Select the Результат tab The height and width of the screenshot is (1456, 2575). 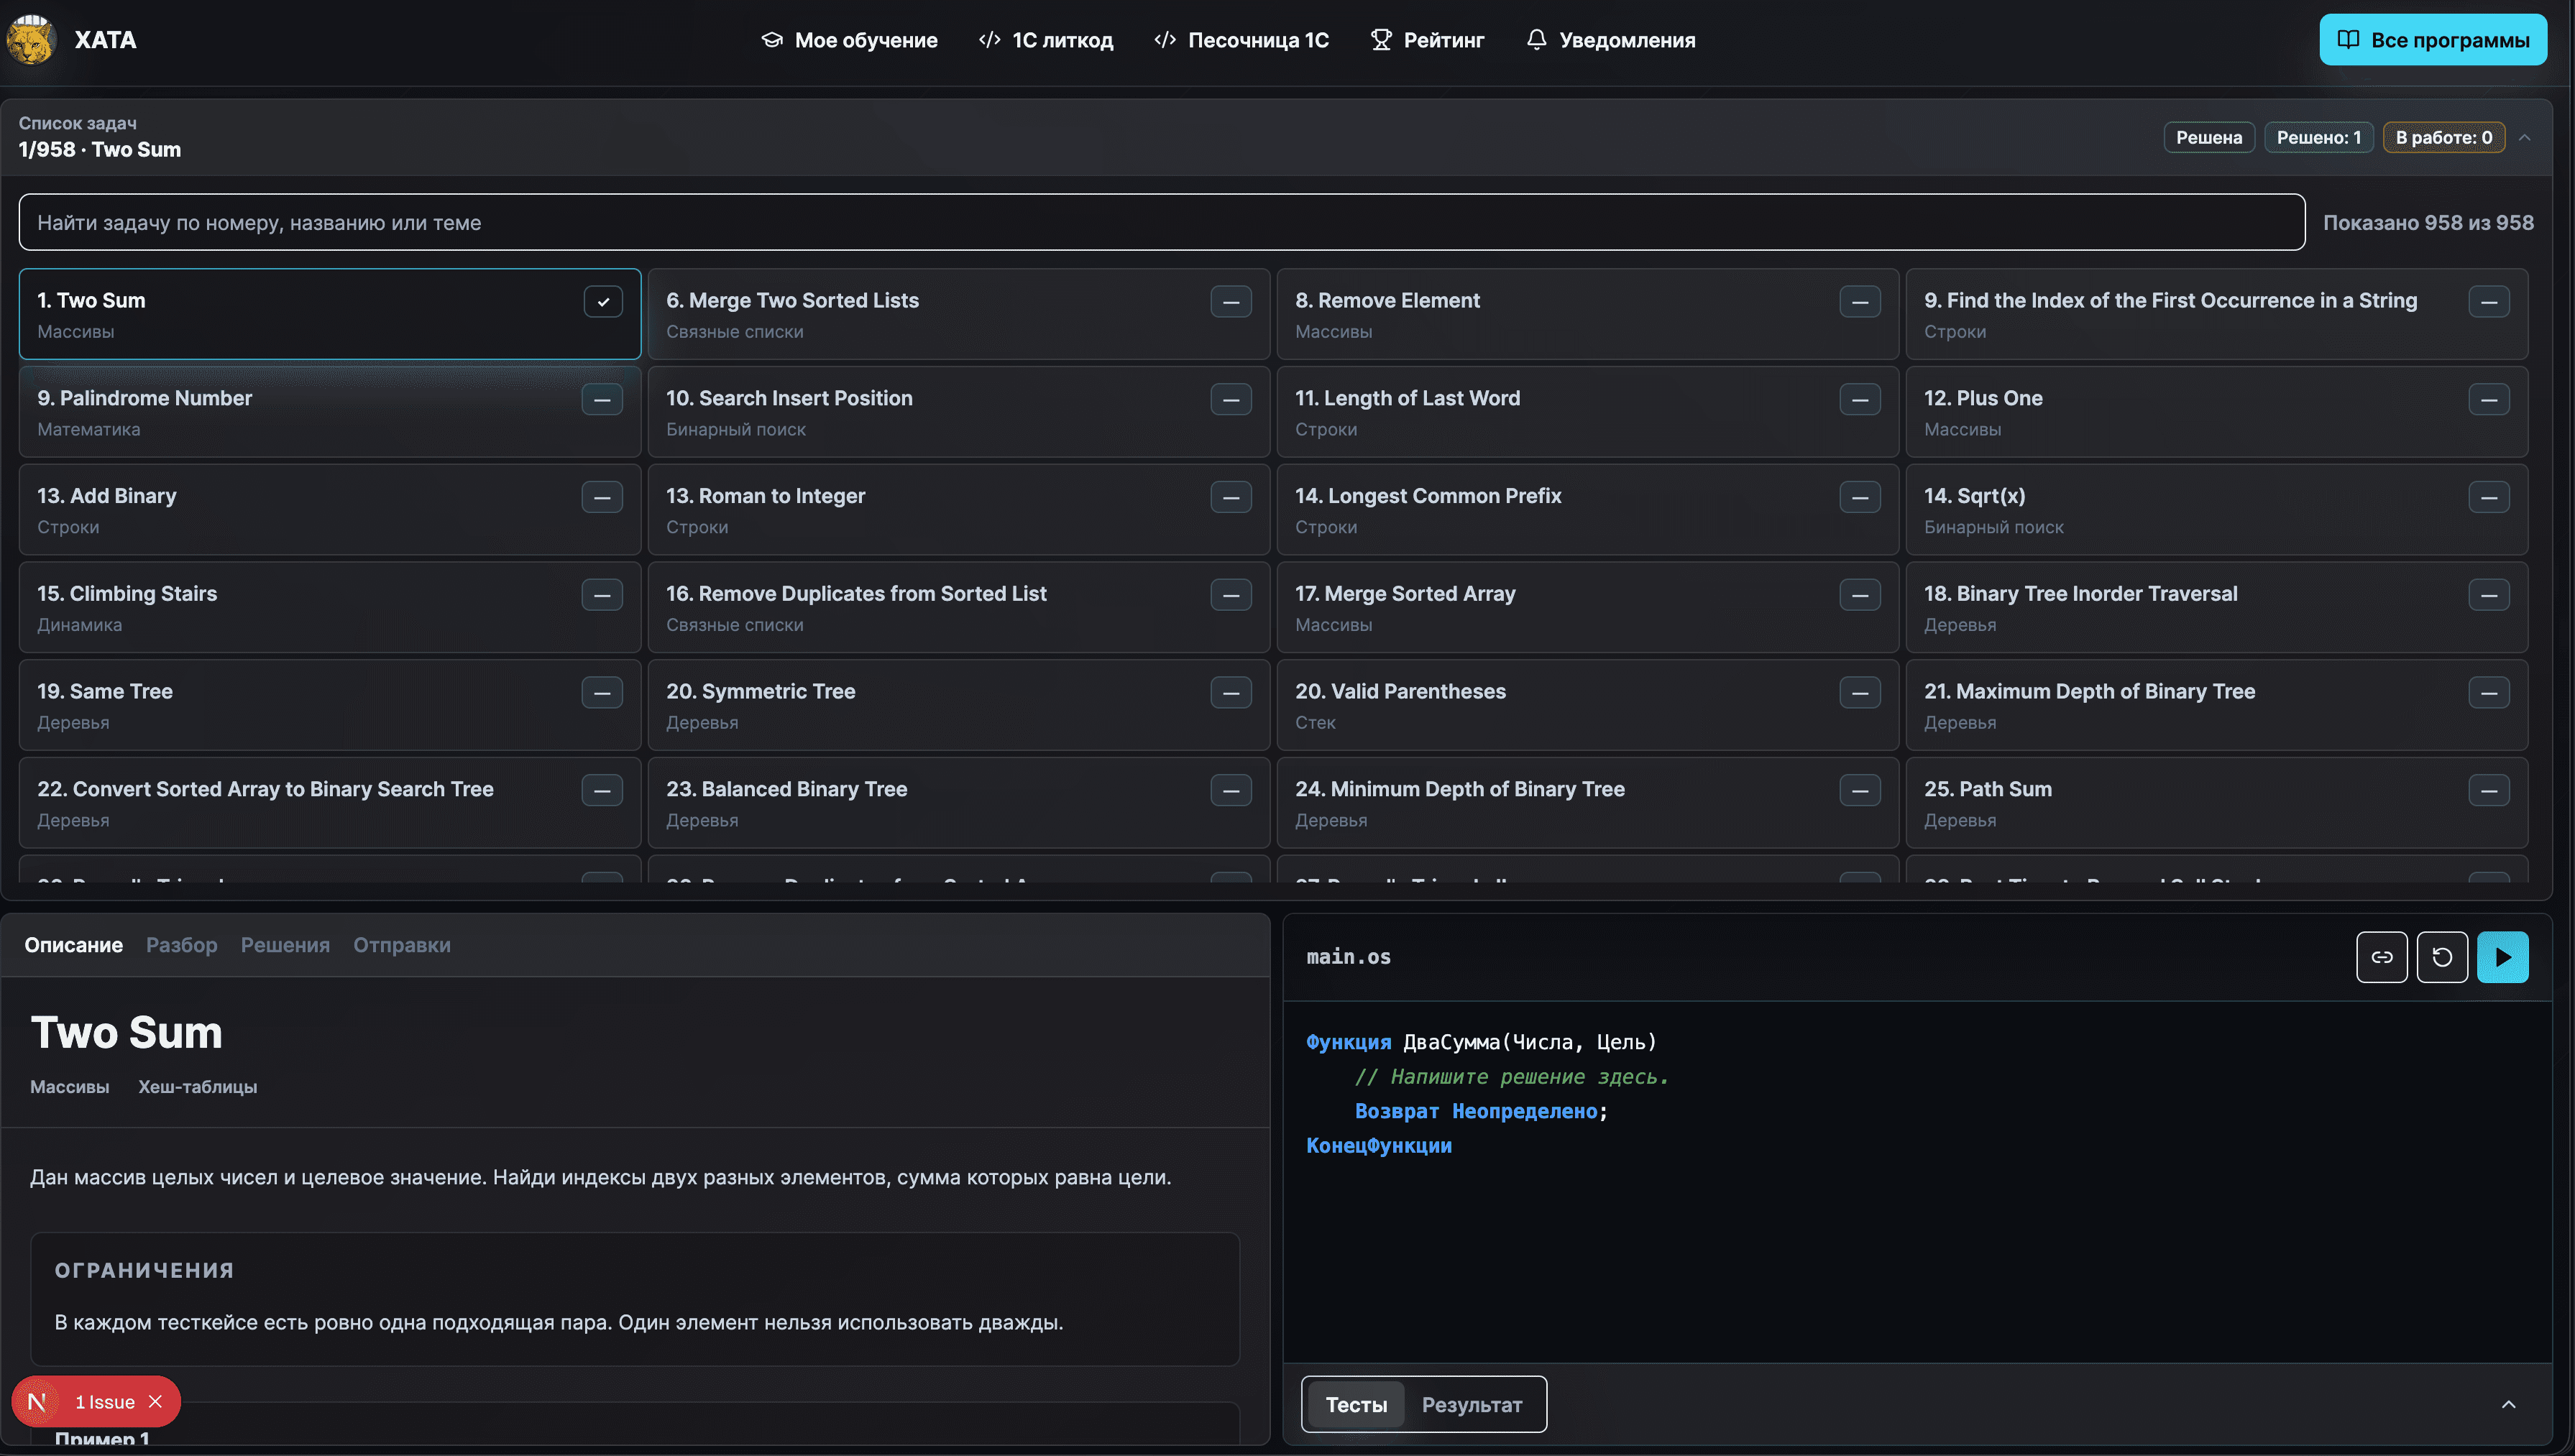[1472, 1404]
